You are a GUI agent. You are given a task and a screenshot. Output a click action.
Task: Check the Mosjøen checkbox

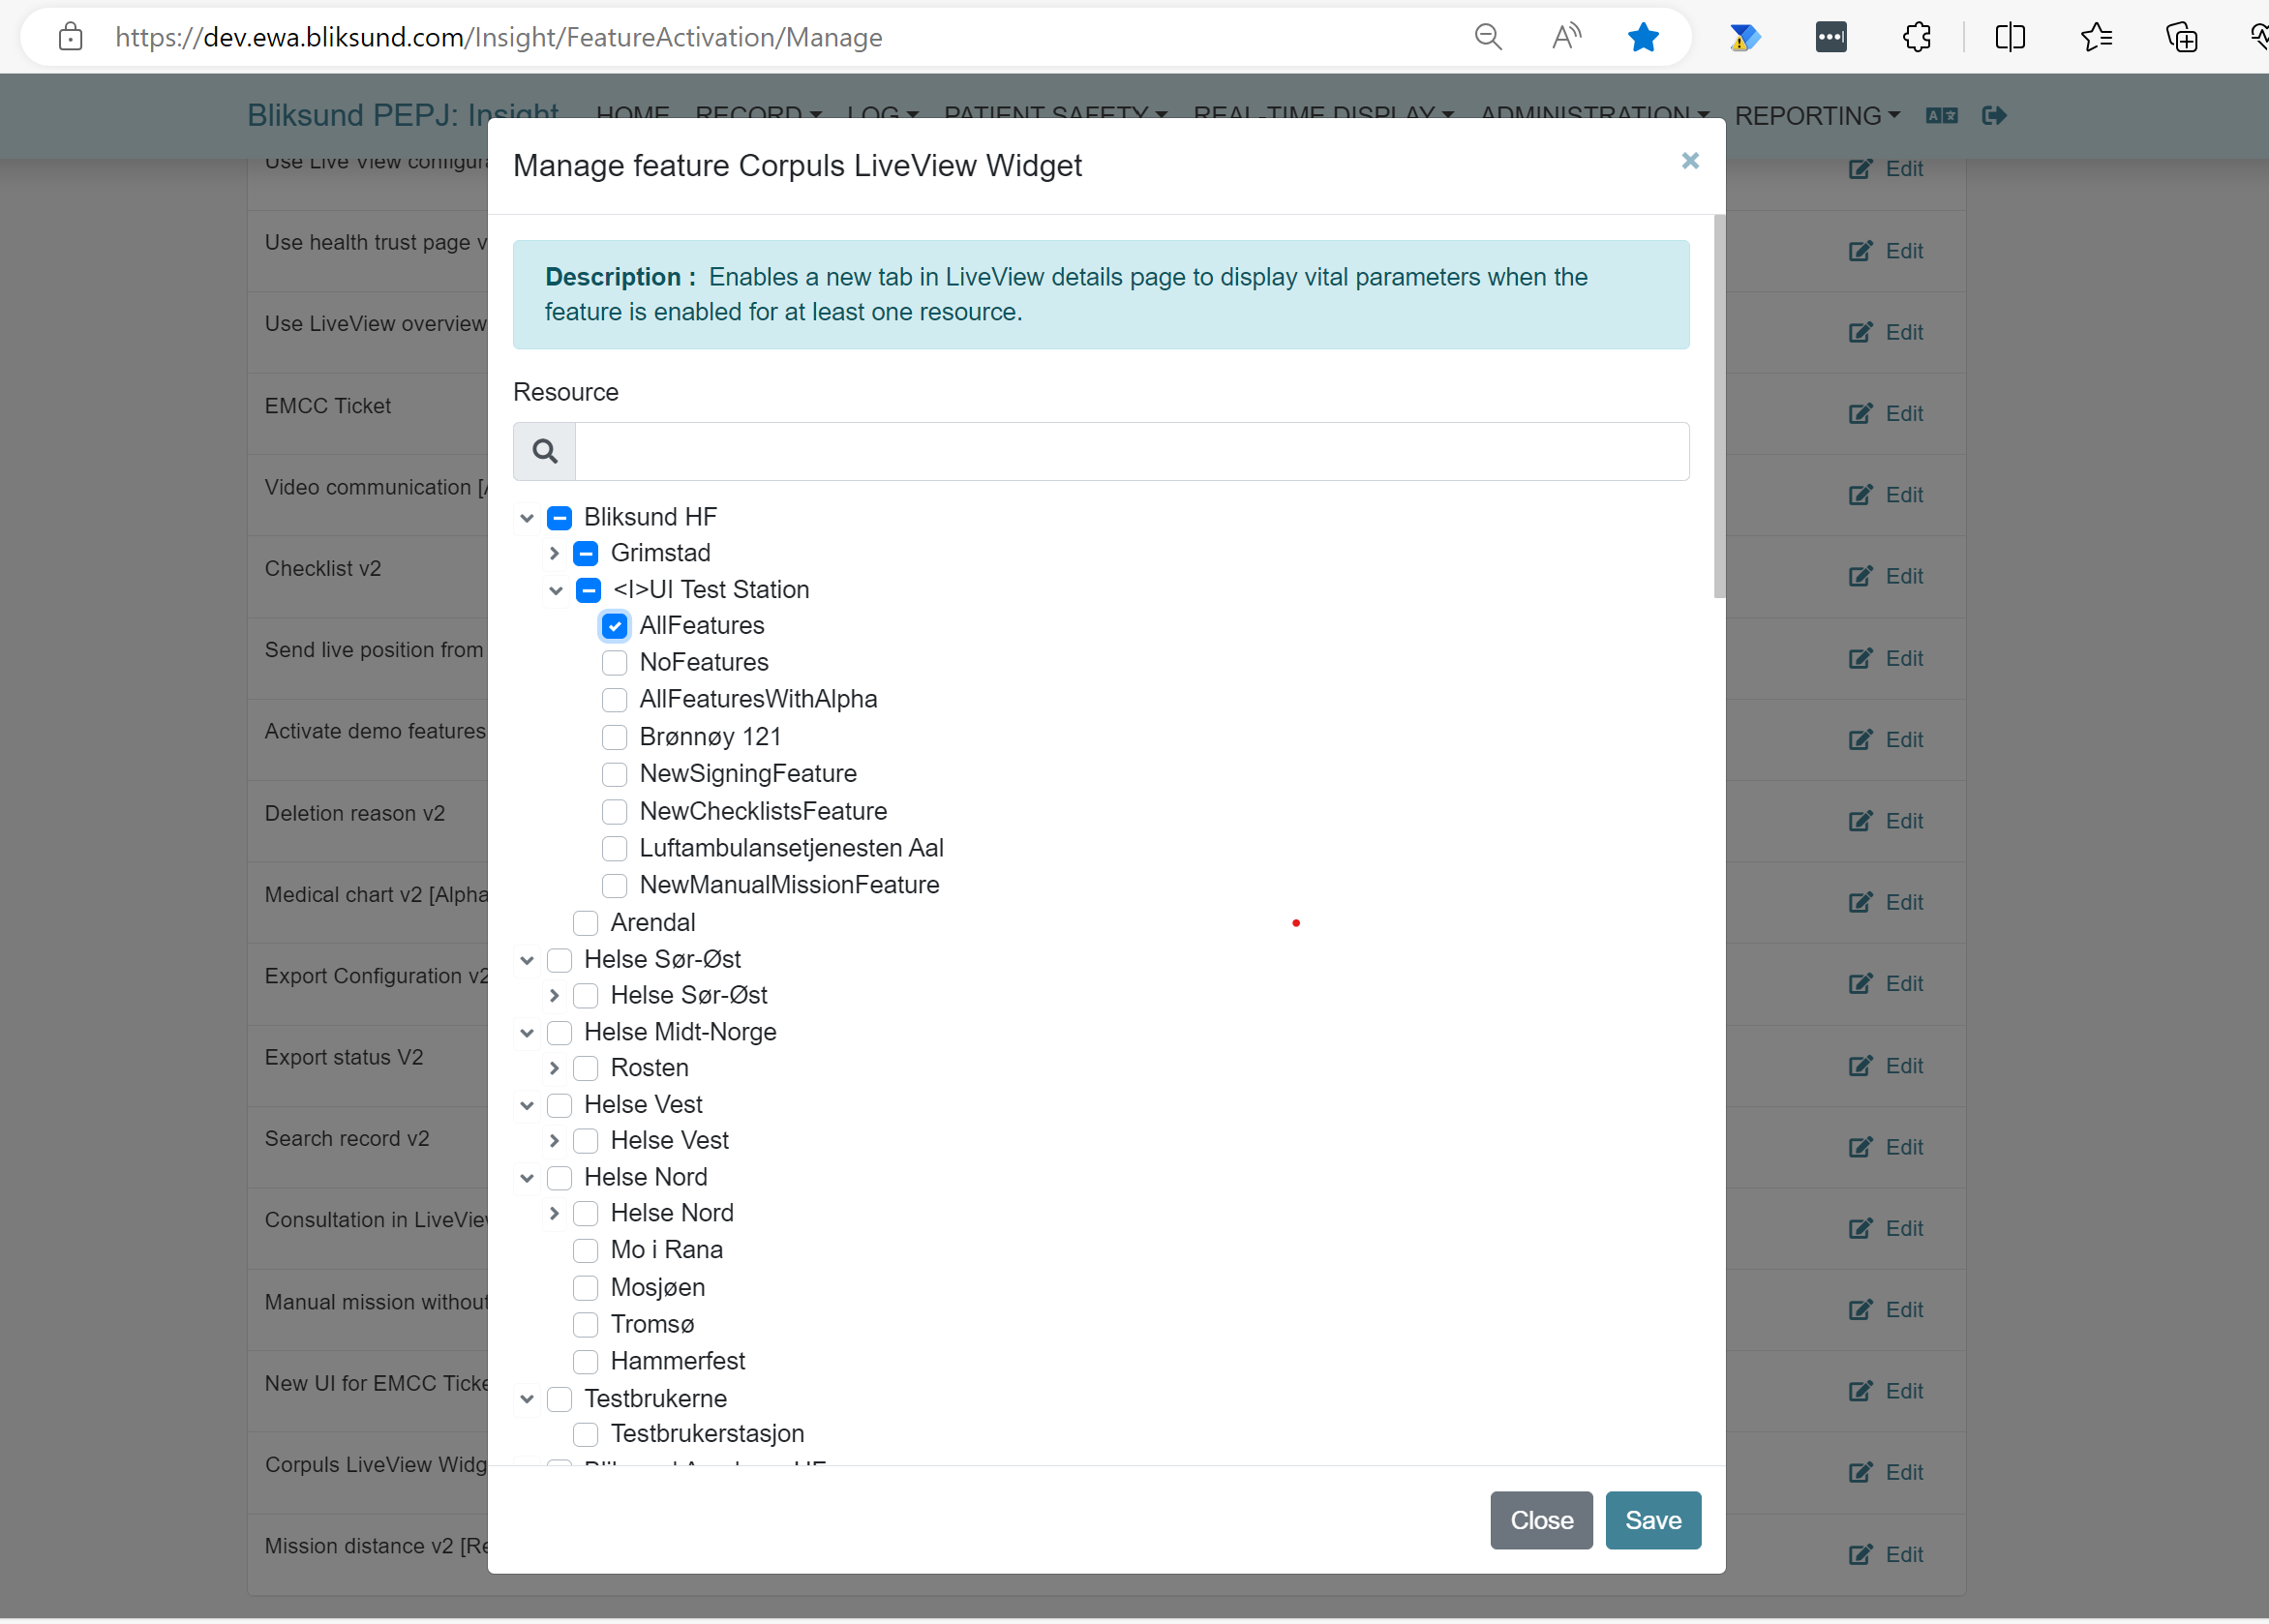[x=585, y=1288]
